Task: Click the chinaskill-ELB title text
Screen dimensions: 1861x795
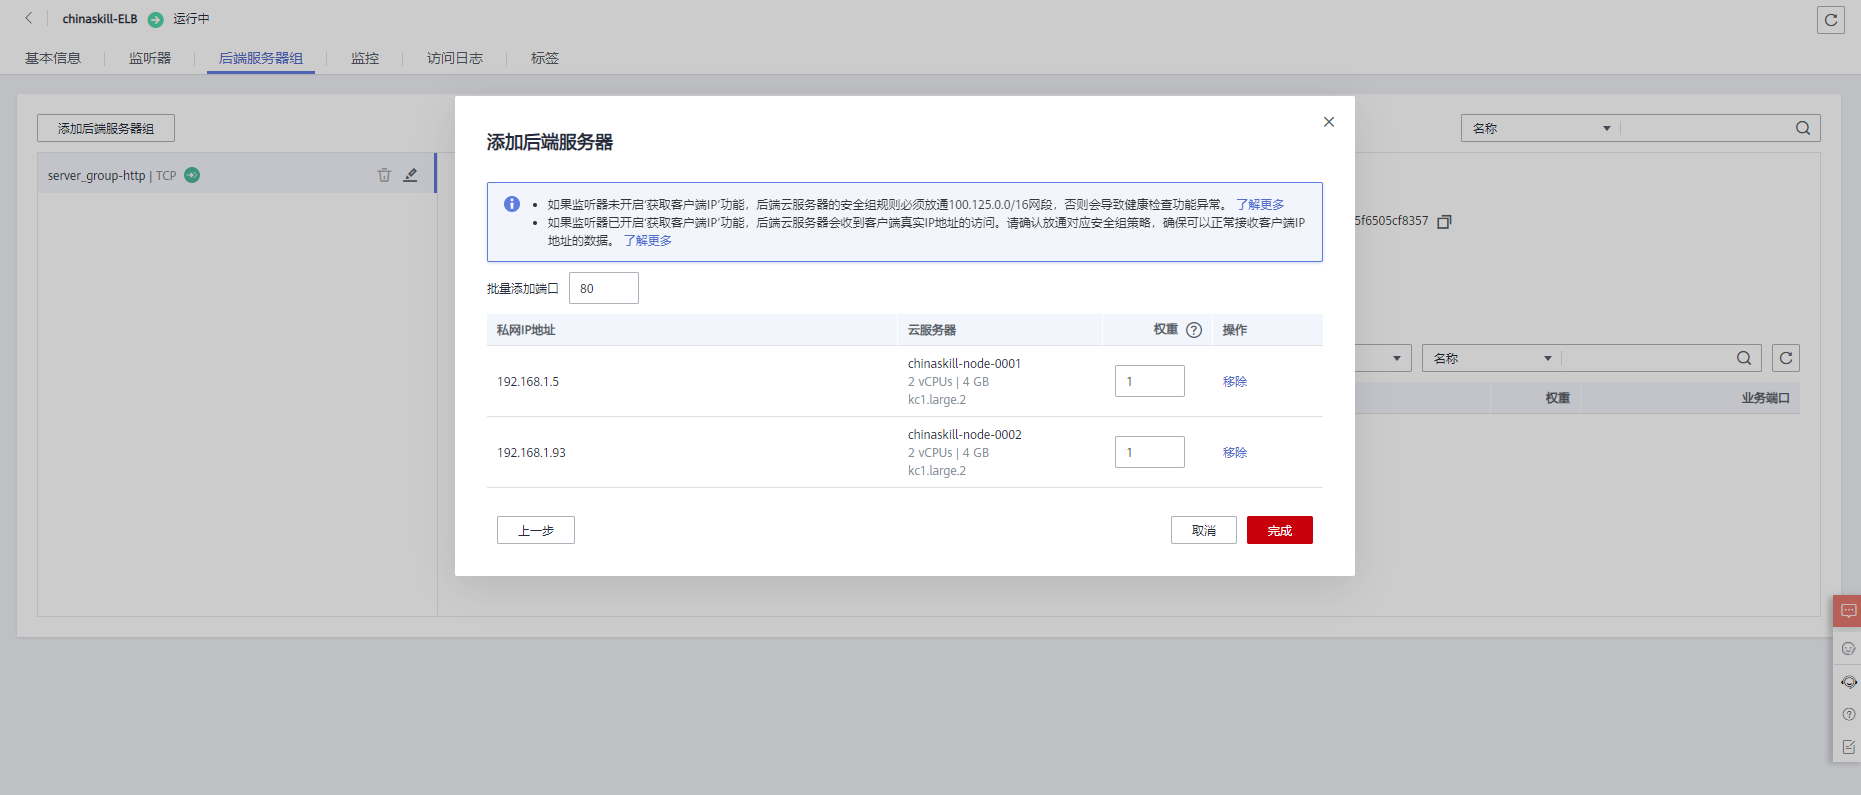Action: 100,19
